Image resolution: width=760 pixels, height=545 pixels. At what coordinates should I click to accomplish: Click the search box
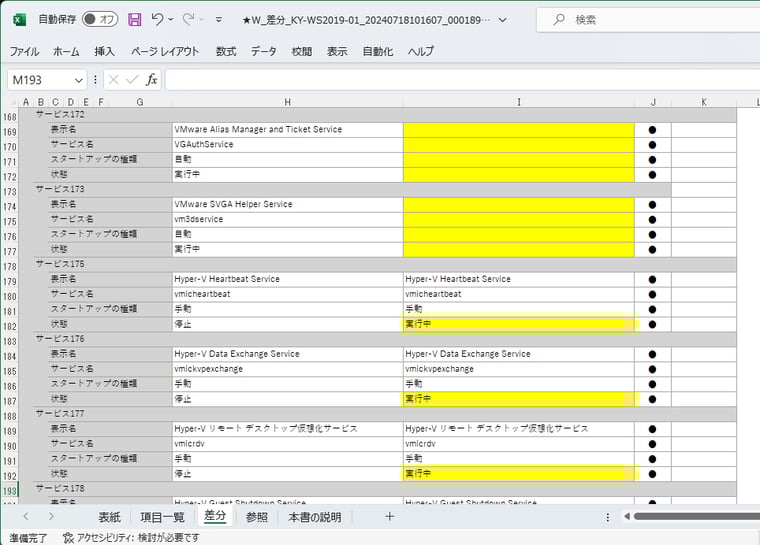pyautogui.click(x=648, y=20)
